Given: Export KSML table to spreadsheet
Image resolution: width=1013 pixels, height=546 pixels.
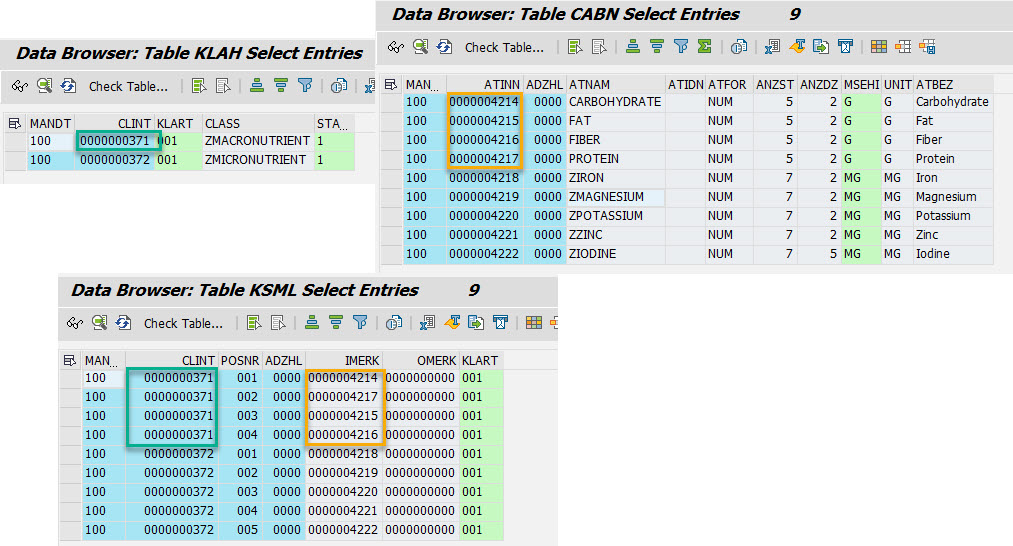Looking at the screenshot, I should click(427, 322).
